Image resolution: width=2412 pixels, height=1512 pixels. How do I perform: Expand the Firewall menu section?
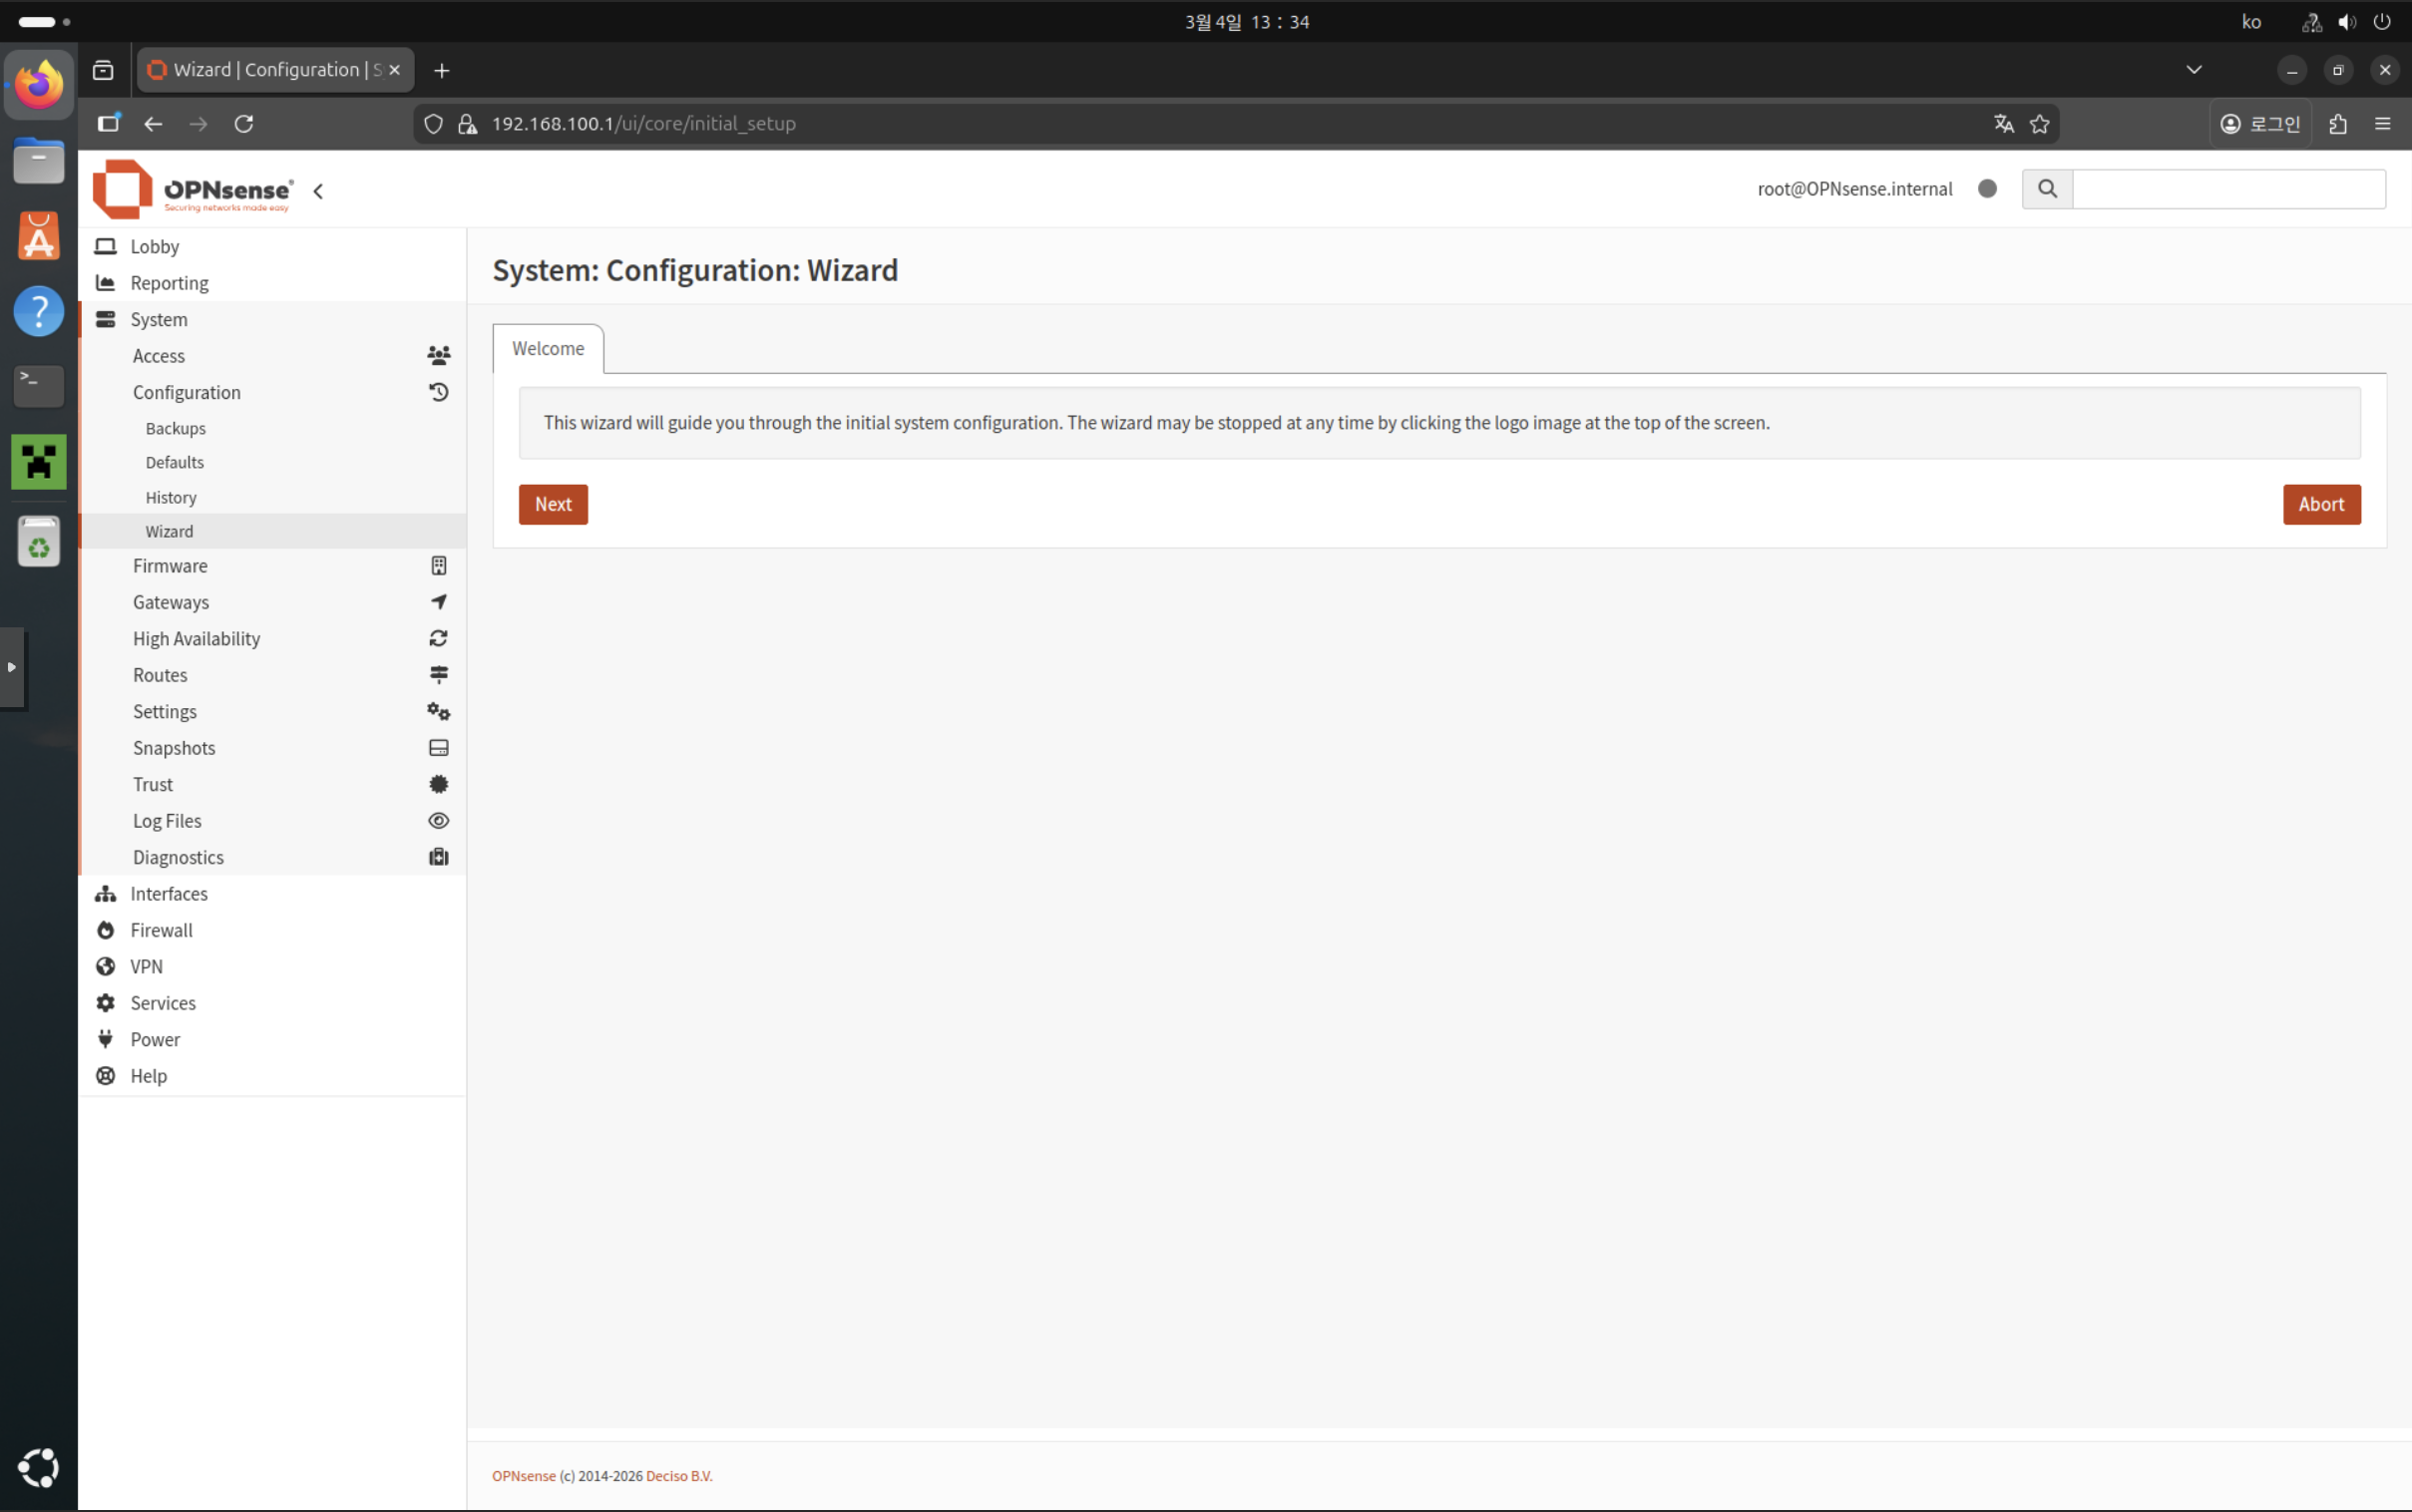pyautogui.click(x=161, y=930)
